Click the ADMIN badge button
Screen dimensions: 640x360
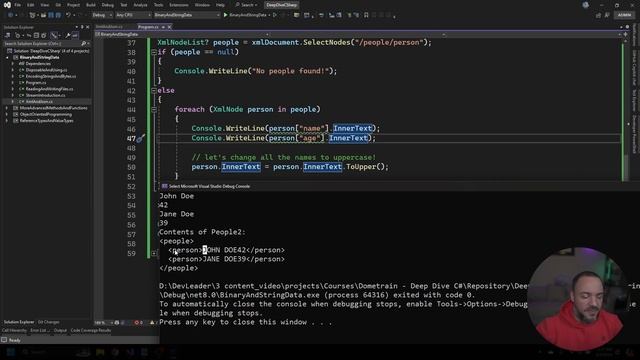pyautogui.click(x=624, y=15)
